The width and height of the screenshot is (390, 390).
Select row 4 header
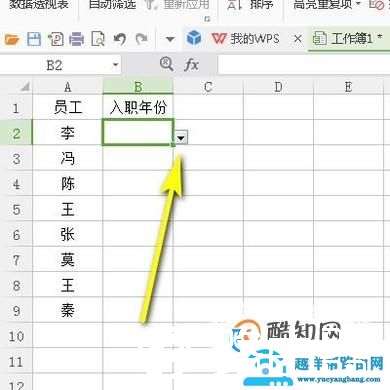tap(16, 183)
